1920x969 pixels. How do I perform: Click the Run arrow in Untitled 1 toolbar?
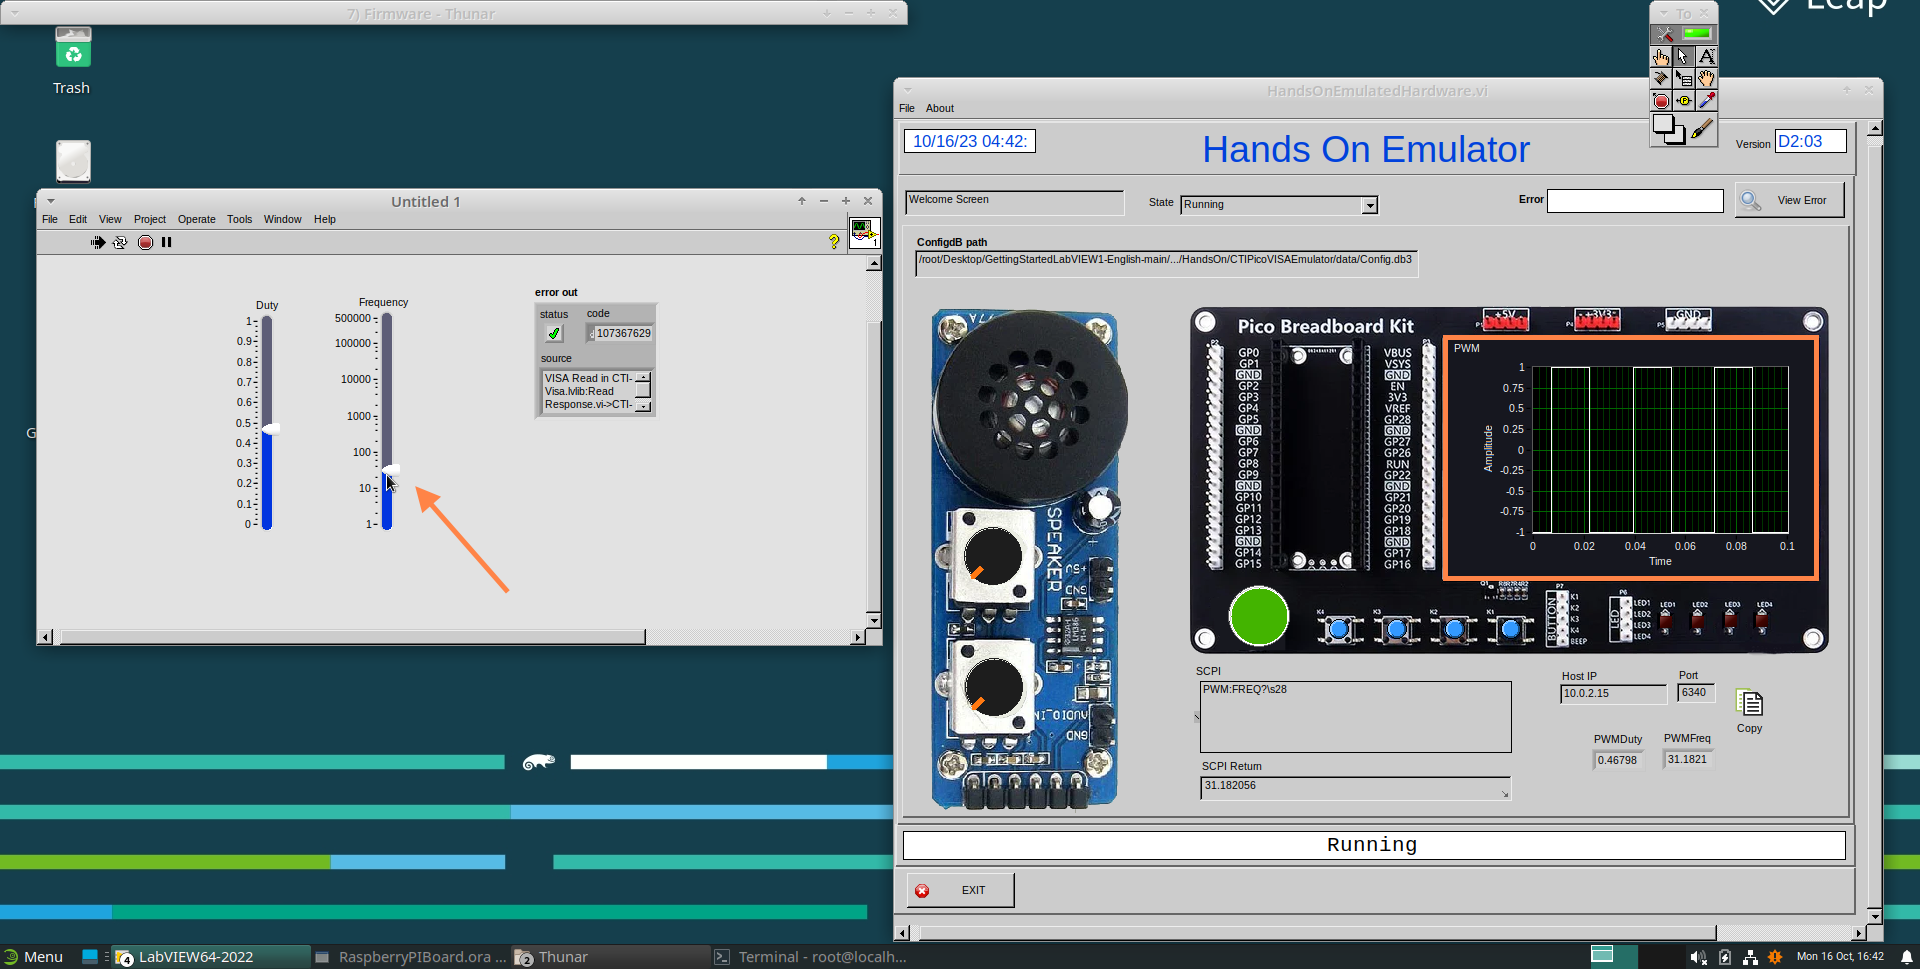pos(98,242)
